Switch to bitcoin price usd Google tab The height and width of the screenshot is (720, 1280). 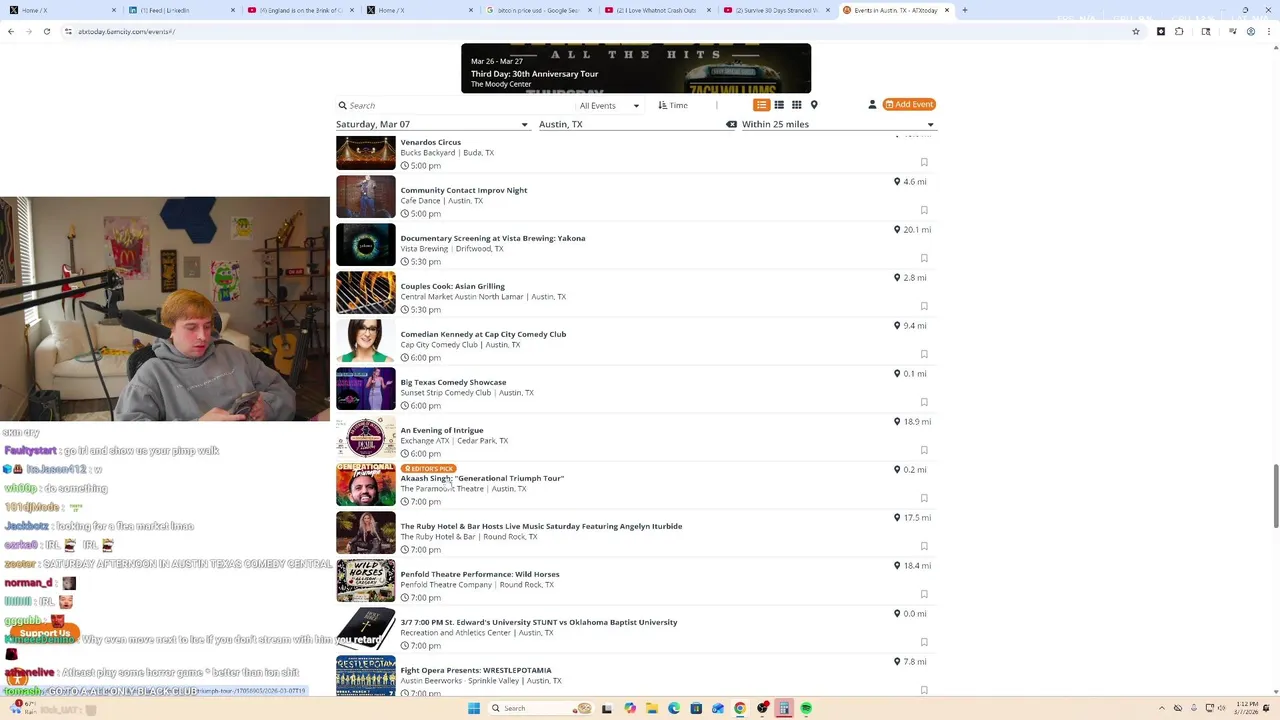point(538,10)
